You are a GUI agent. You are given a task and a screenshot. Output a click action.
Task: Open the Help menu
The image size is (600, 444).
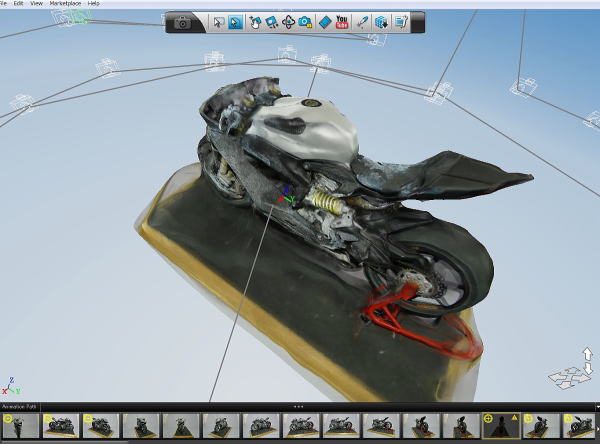click(x=94, y=3)
